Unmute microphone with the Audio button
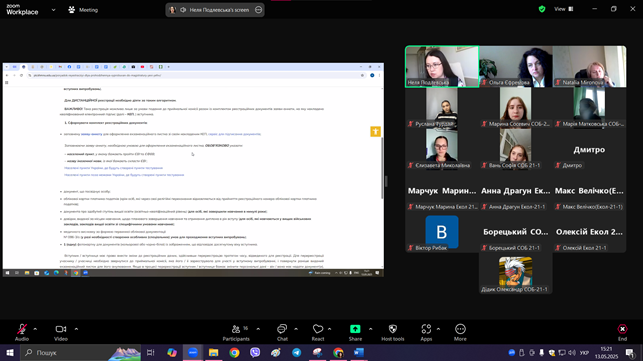The image size is (643, 361). click(x=22, y=332)
